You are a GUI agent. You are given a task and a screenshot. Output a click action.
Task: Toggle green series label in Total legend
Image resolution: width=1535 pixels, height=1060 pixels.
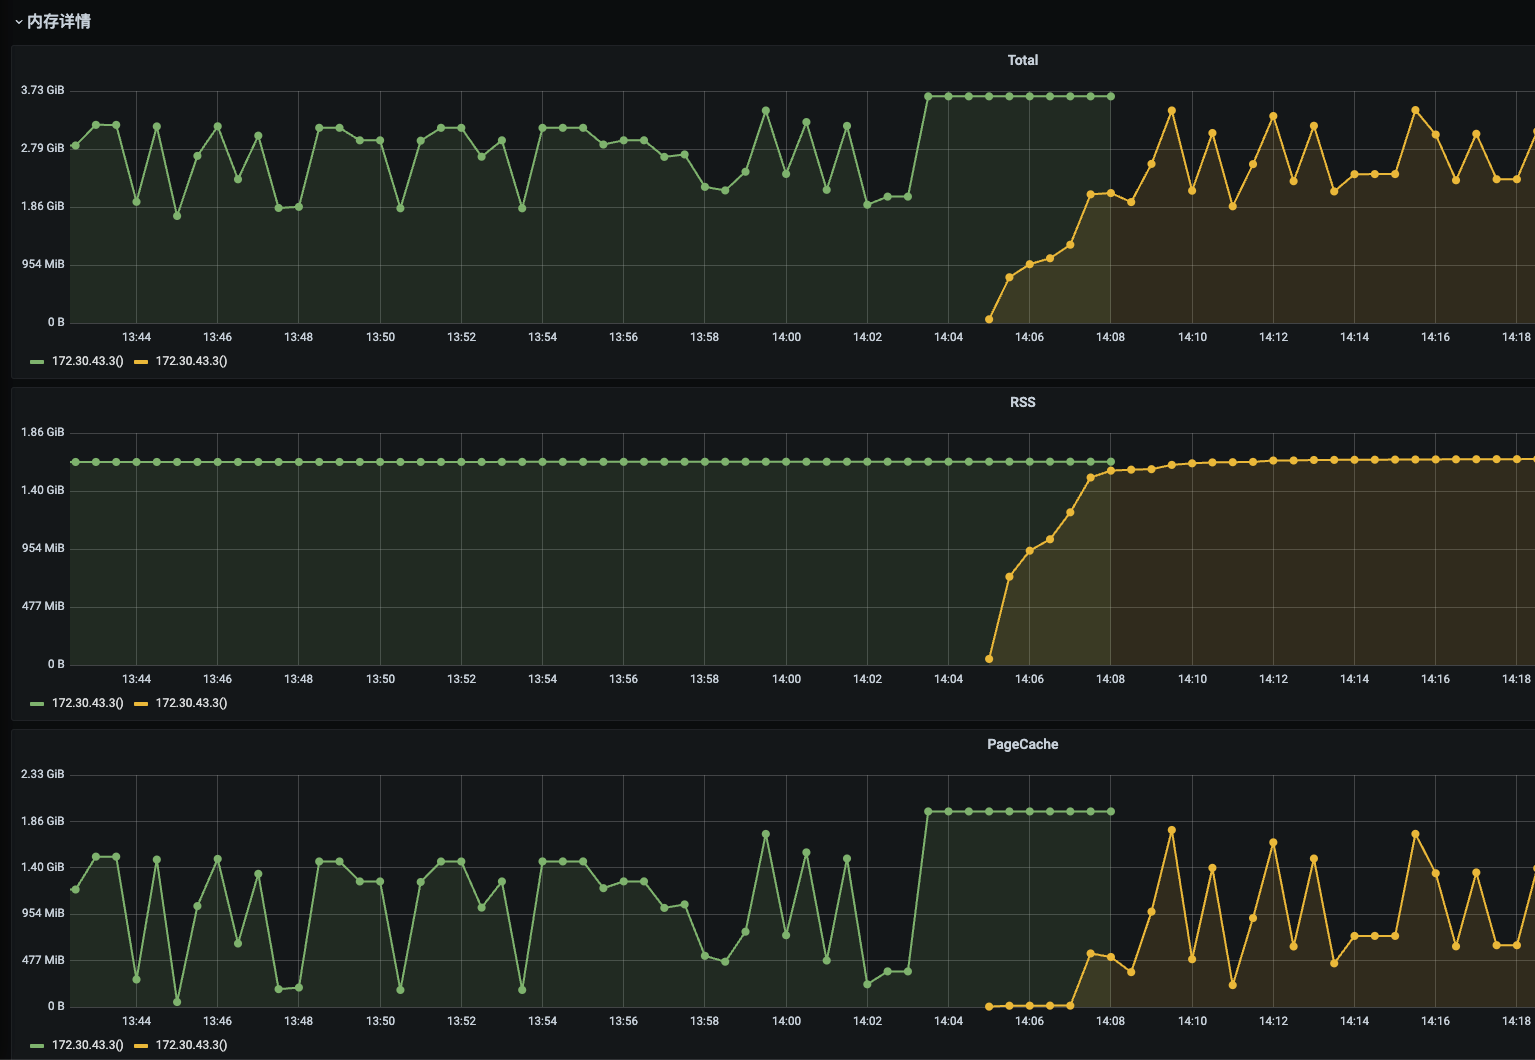pos(87,361)
